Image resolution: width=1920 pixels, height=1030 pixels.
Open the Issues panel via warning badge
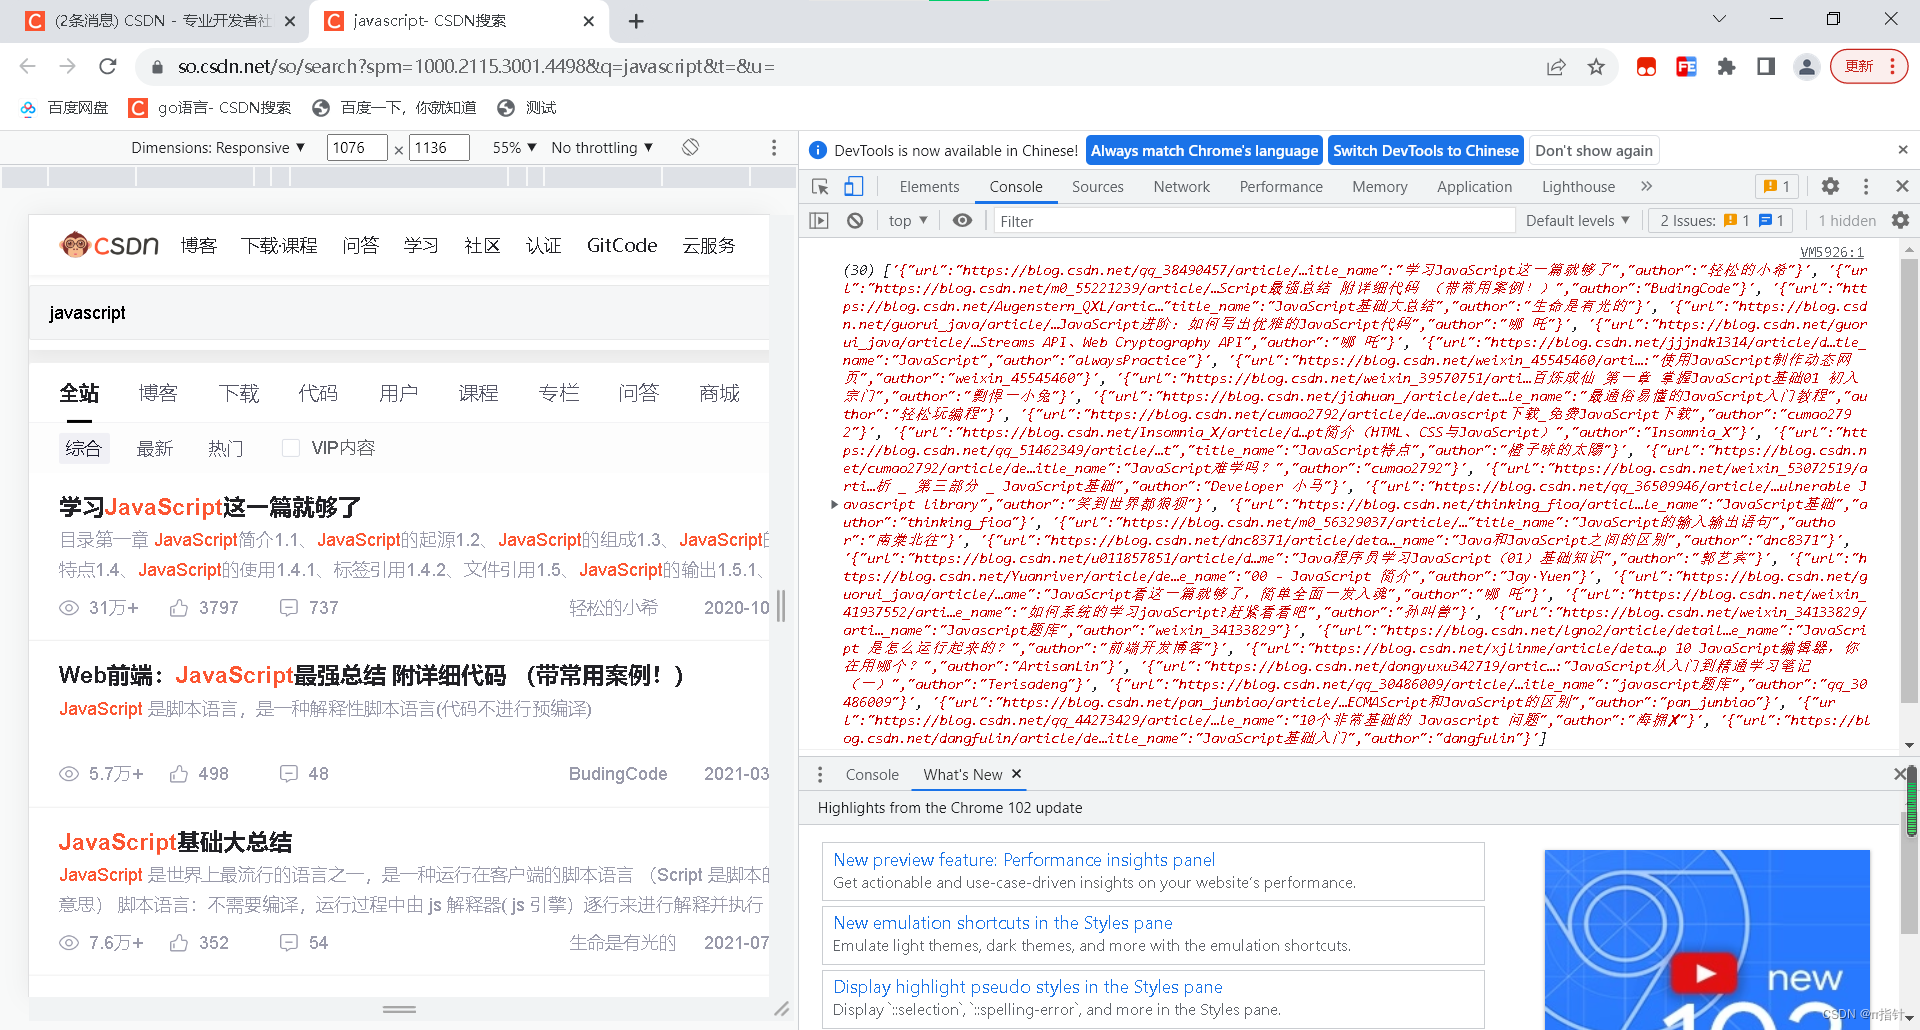[1777, 186]
